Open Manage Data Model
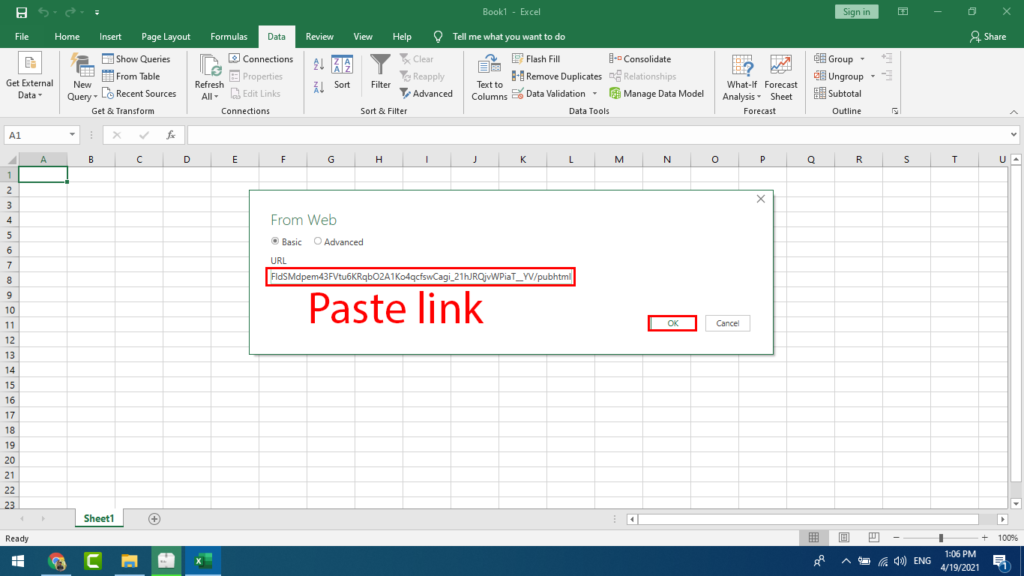This screenshot has width=1024, height=576. point(656,93)
